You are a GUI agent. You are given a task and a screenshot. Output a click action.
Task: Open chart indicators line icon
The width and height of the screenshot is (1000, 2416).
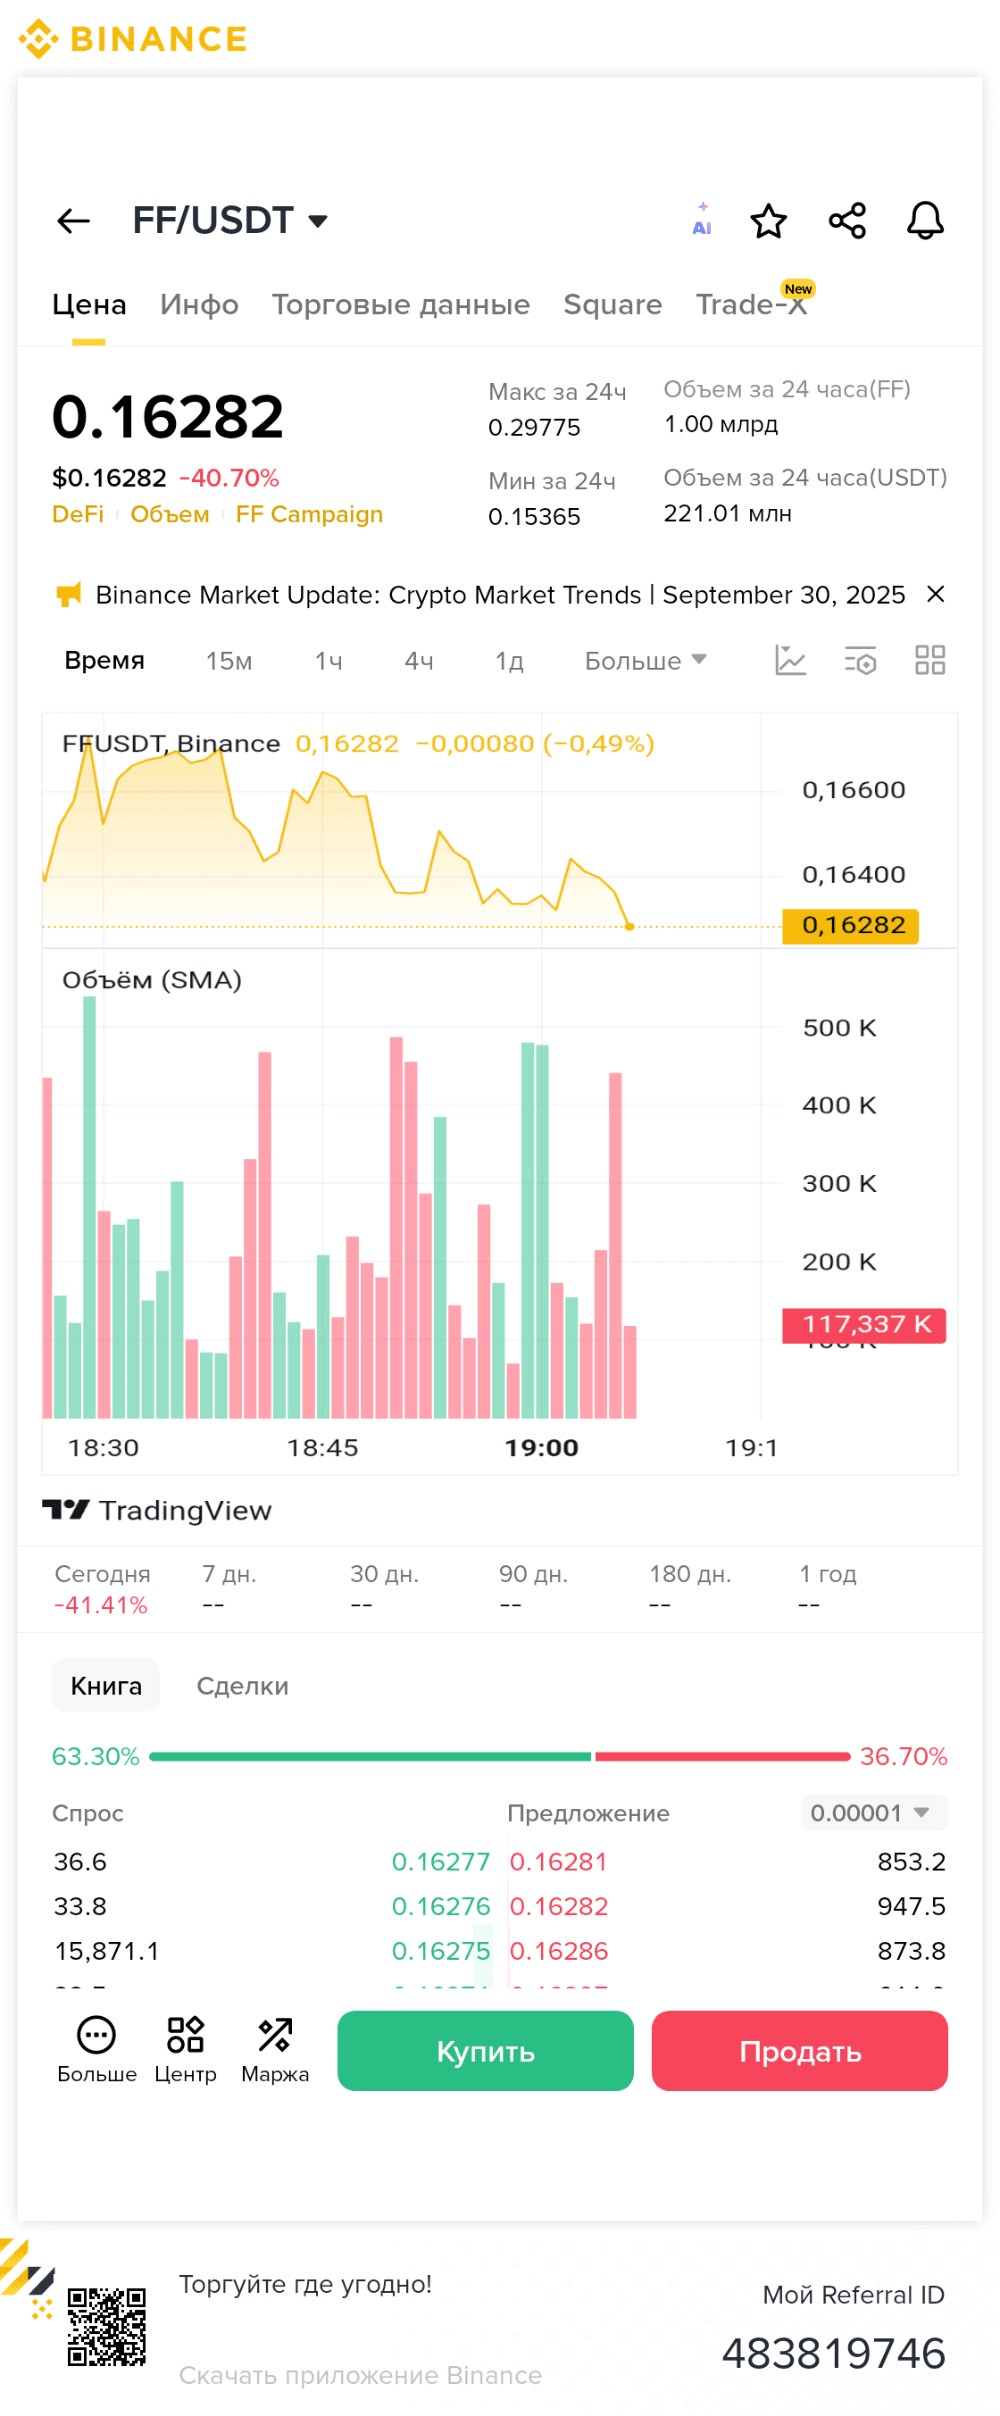[x=790, y=660]
